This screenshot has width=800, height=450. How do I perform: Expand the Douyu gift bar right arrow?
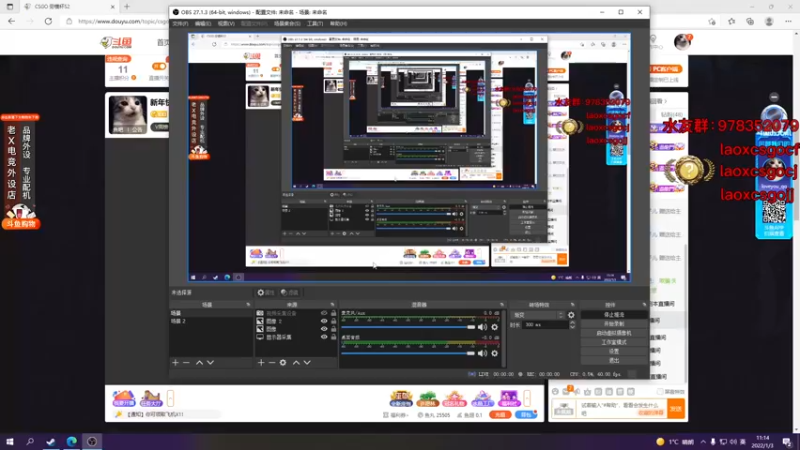coord(527,398)
